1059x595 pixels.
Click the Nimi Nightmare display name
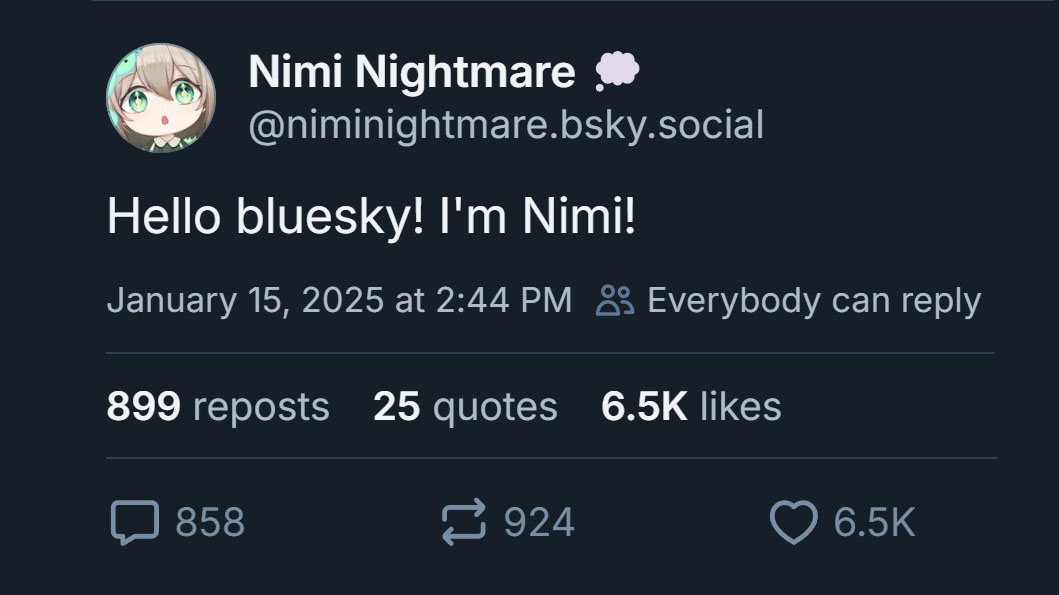pos(411,71)
